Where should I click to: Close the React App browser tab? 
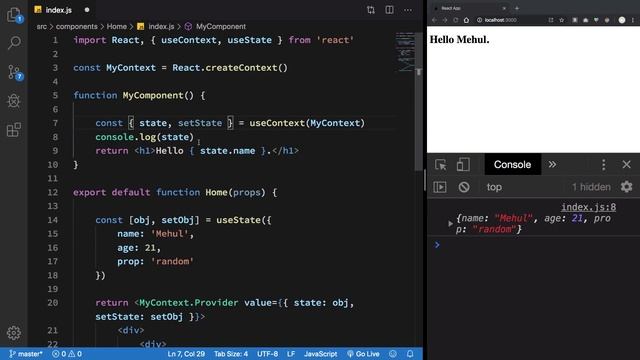[504, 8]
